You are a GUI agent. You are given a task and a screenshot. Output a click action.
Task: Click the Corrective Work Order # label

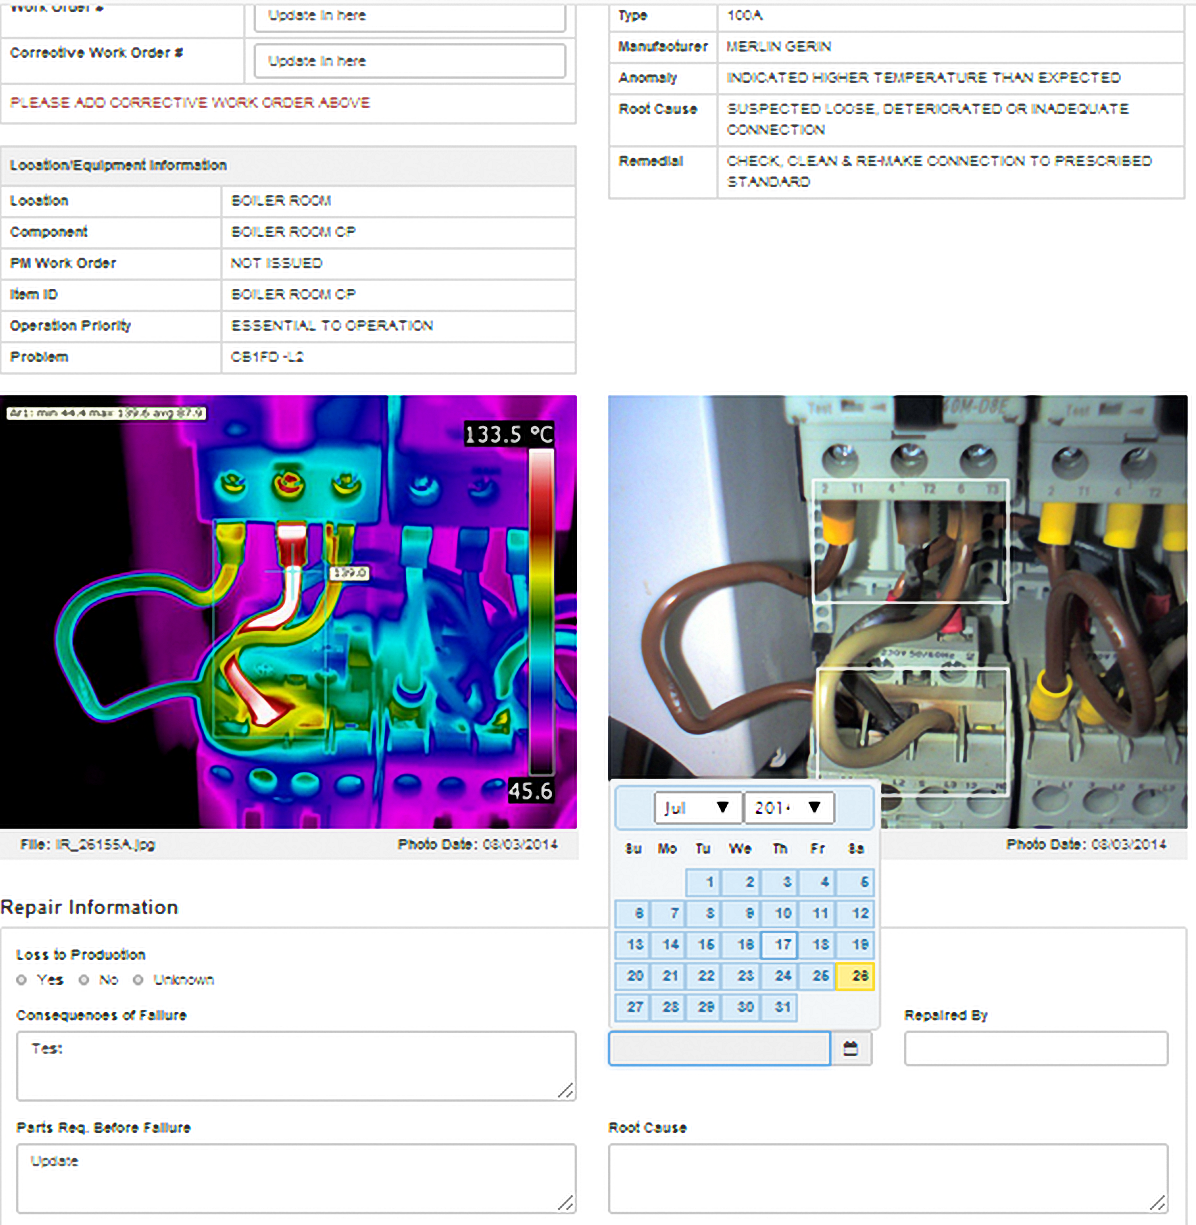pos(97,53)
